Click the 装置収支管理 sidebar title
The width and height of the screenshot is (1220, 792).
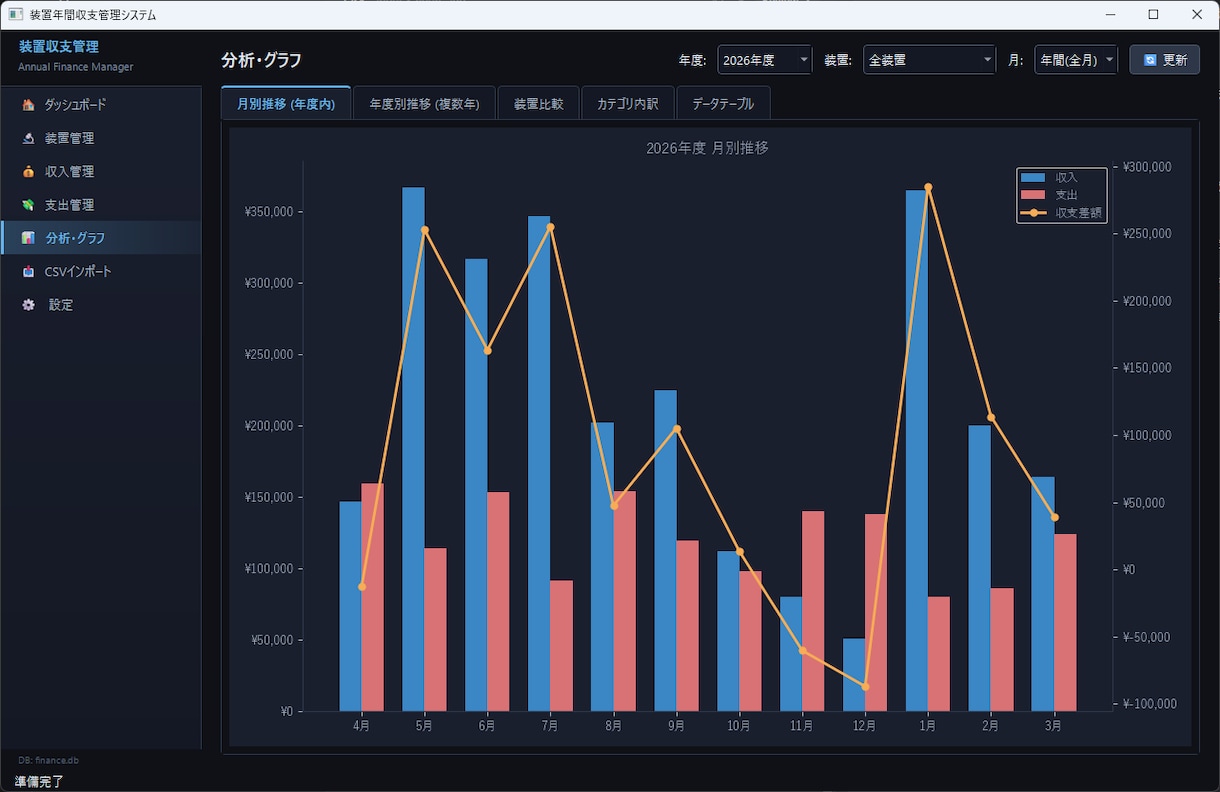click(58, 47)
